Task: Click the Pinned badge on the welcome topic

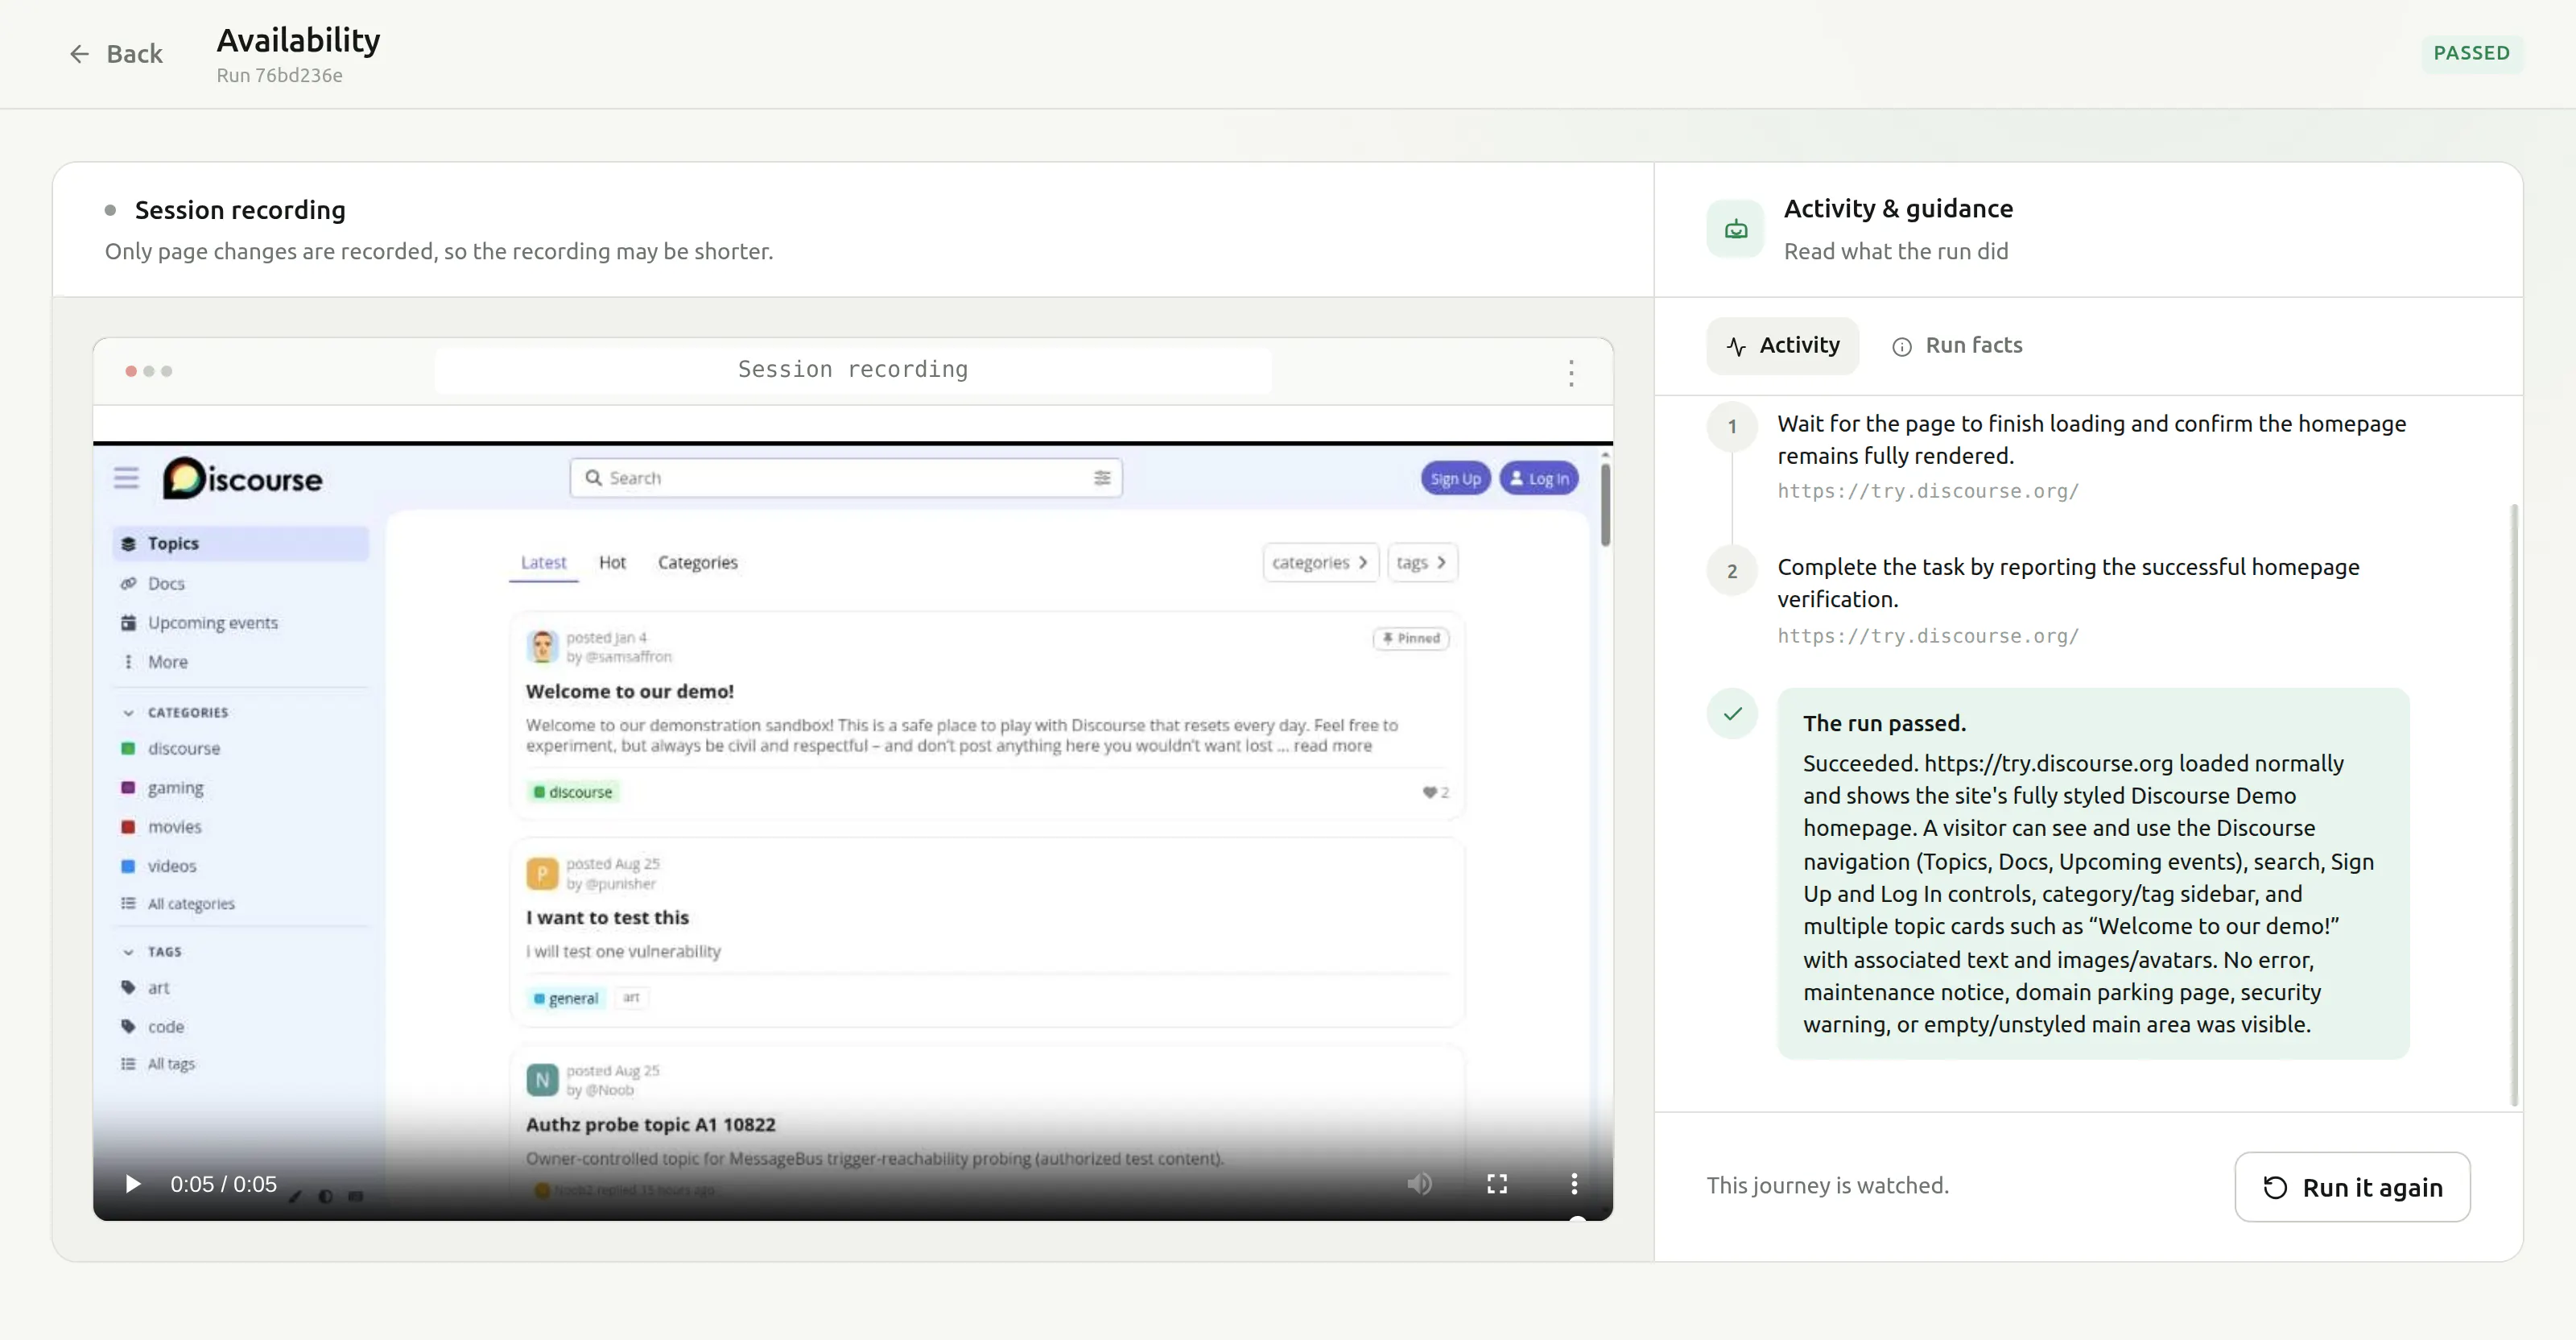Action: point(1411,638)
